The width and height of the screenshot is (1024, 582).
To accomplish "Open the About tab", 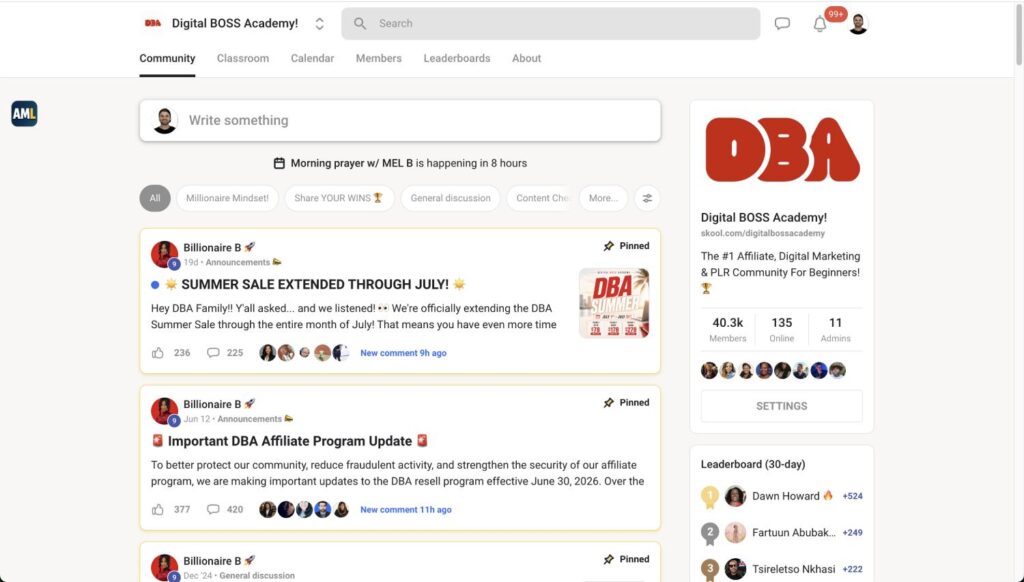I will [x=526, y=58].
